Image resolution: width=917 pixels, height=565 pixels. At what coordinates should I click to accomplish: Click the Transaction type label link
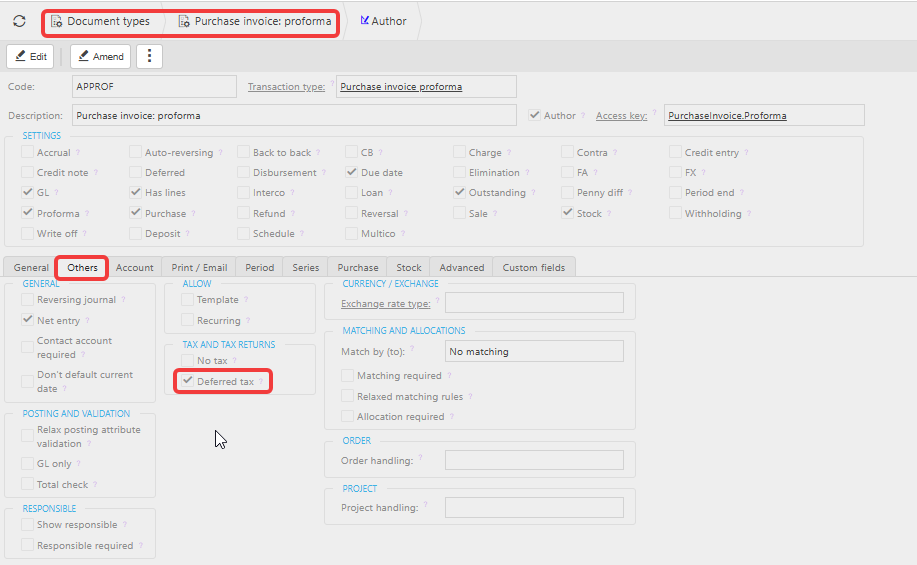pyautogui.click(x=286, y=87)
